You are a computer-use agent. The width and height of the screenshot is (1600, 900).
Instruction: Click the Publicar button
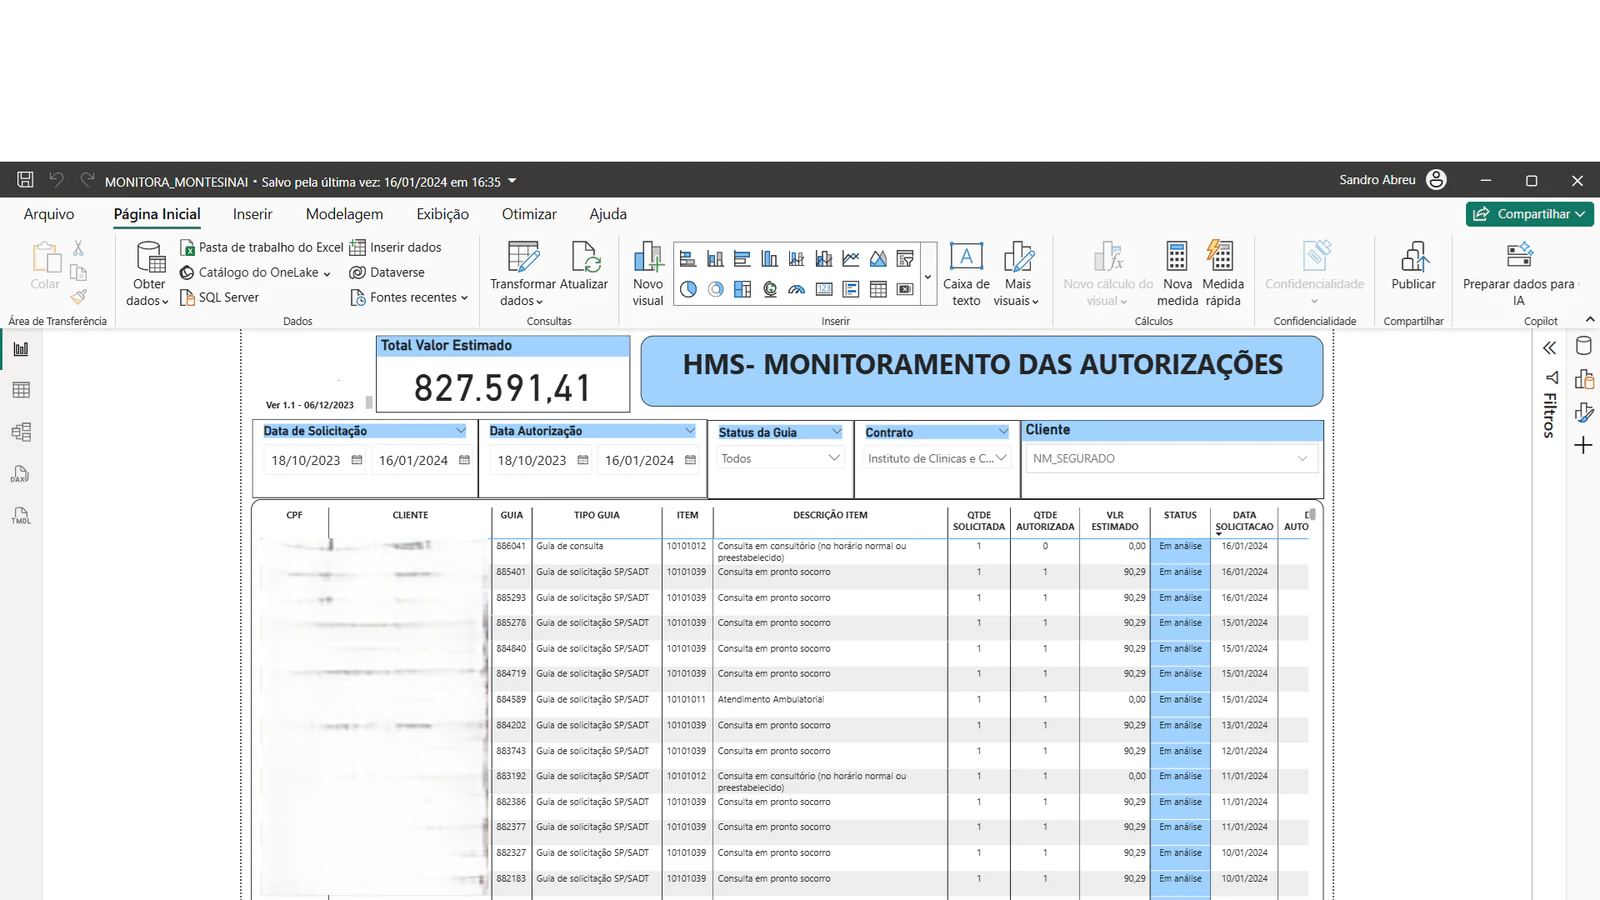click(1413, 267)
